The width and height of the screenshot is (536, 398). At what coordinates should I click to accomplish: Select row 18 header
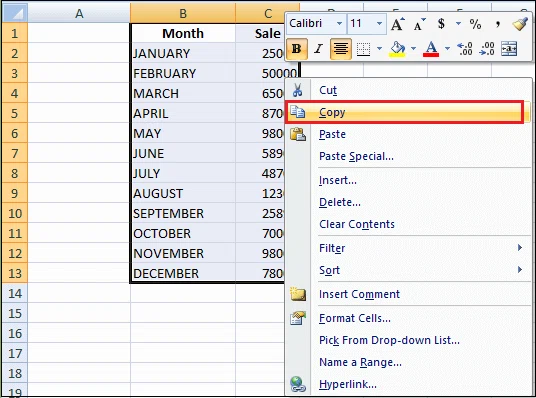point(15,373)
